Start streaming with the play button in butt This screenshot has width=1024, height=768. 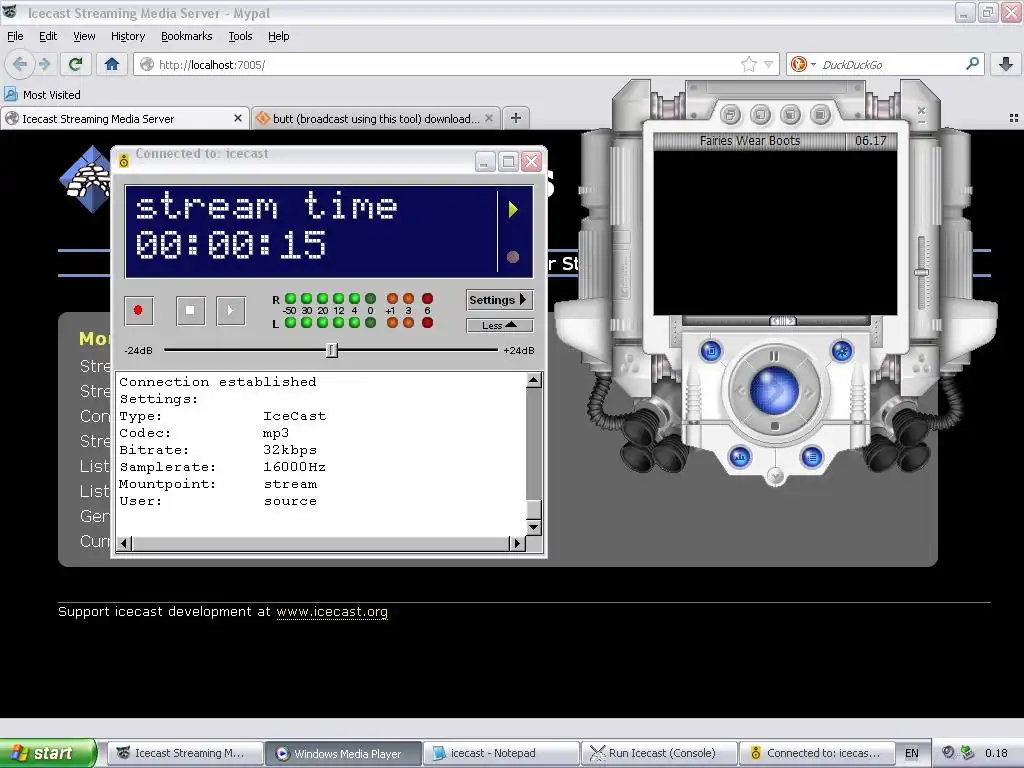(x=230, y=310)
